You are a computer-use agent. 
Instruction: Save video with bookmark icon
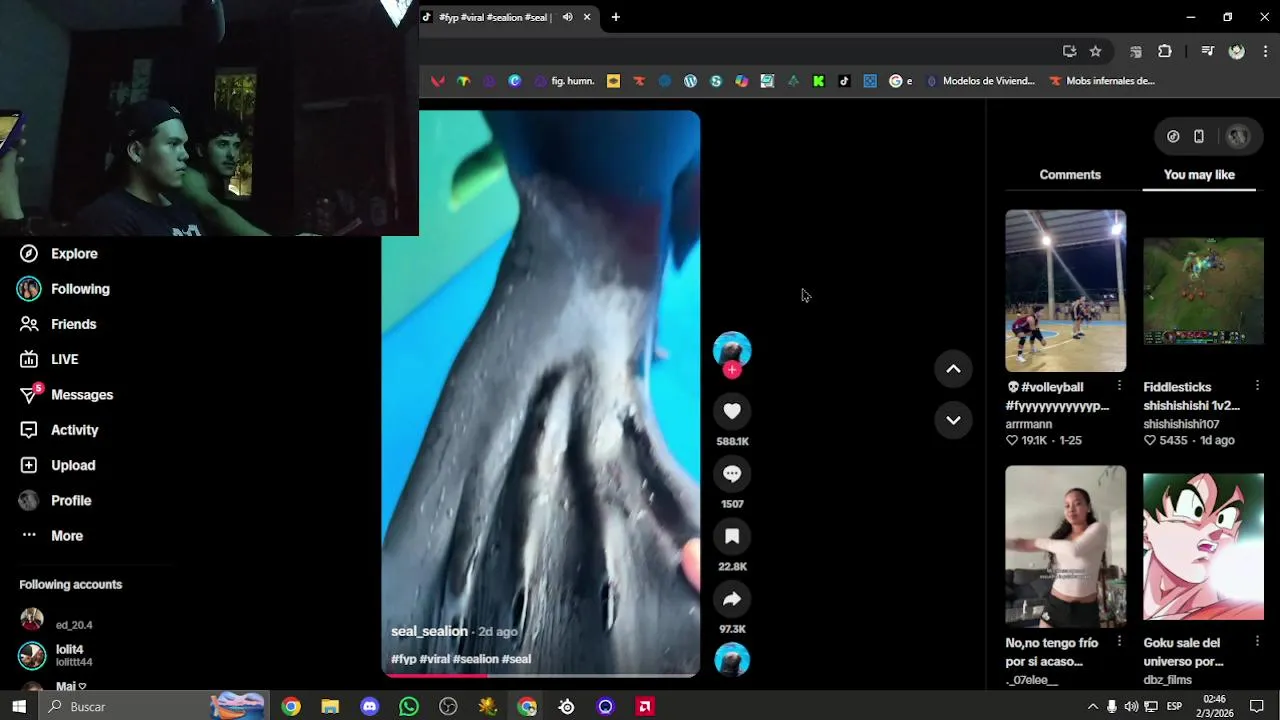732,537
